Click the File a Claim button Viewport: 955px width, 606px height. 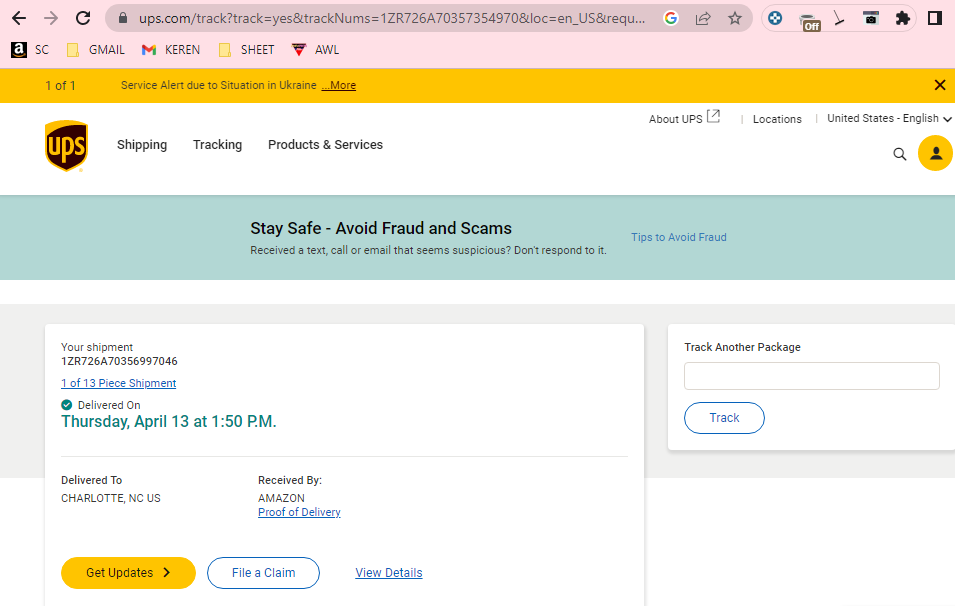pos(263,573)
